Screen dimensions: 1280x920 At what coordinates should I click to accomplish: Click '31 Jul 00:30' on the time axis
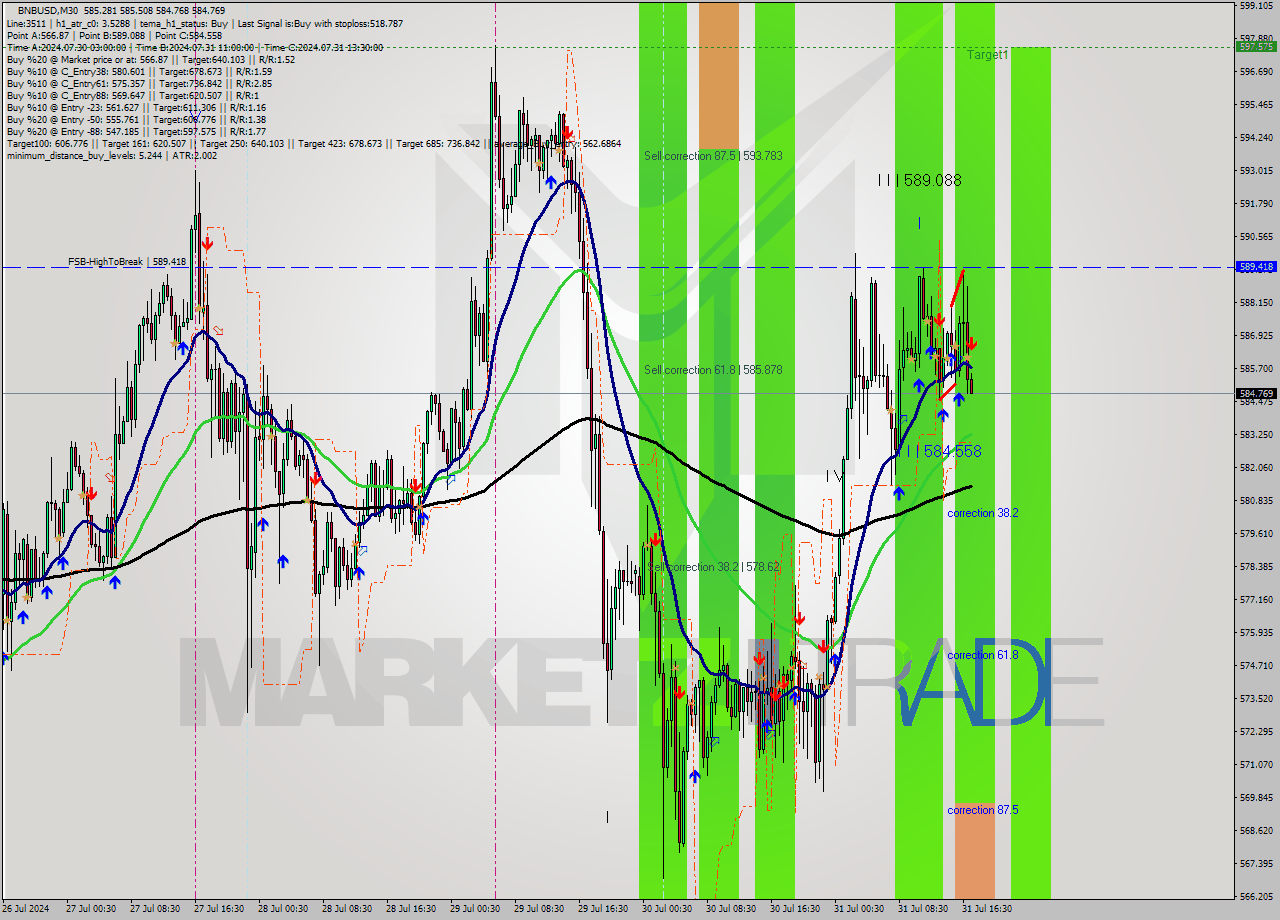coord(859,909)
